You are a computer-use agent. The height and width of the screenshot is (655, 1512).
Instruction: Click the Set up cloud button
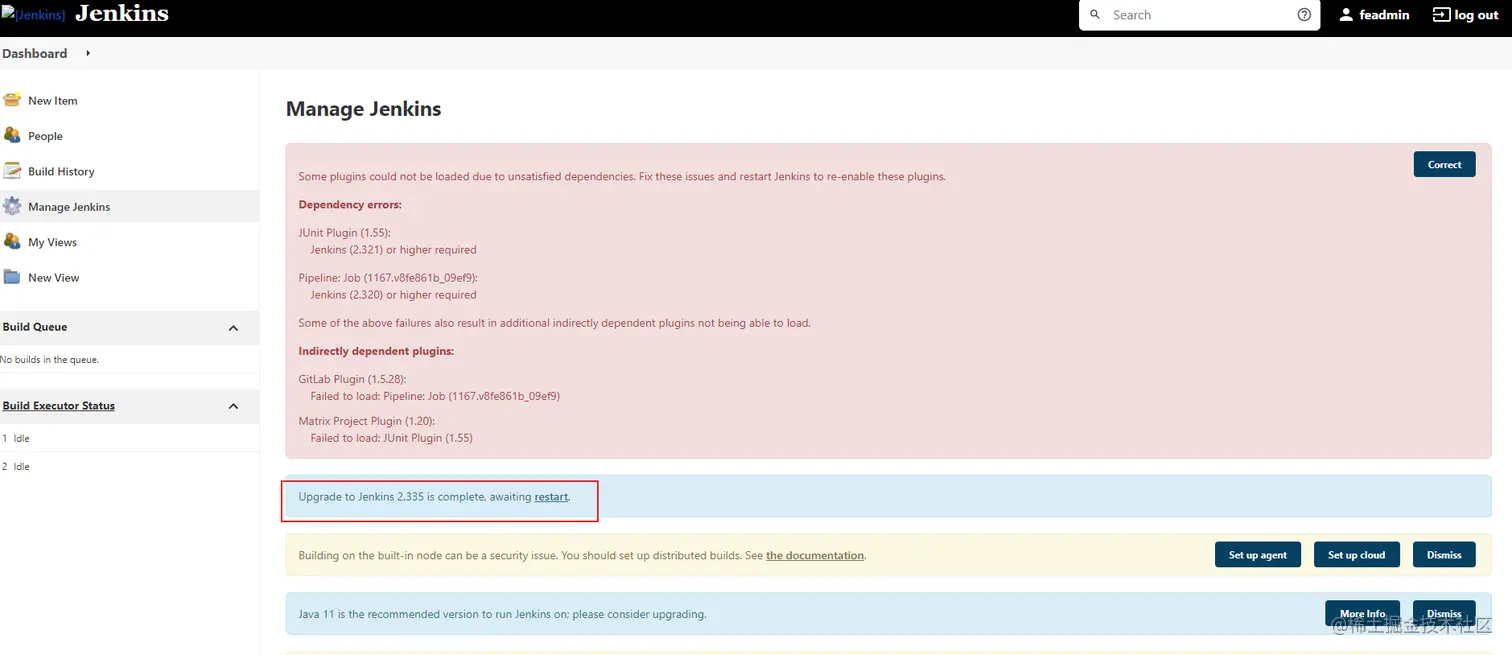coord(1356,555)
